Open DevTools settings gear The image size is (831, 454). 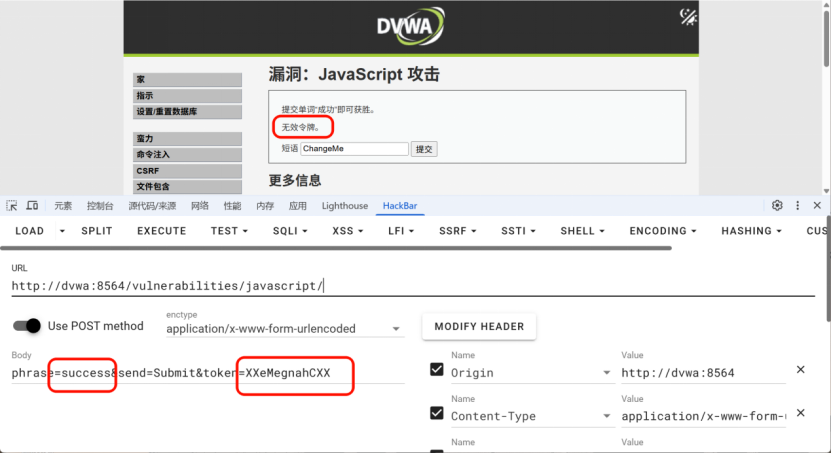(777, 206)
